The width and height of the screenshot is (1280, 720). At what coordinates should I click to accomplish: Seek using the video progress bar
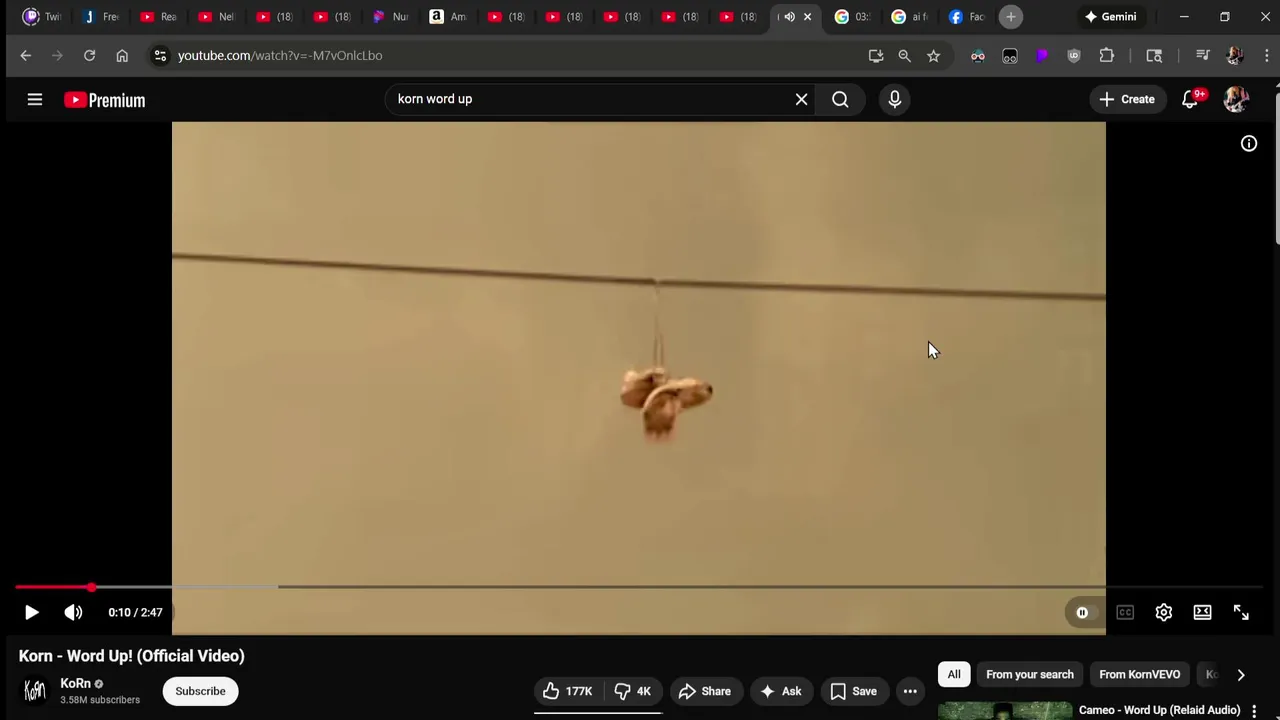[x=640, y=587]
